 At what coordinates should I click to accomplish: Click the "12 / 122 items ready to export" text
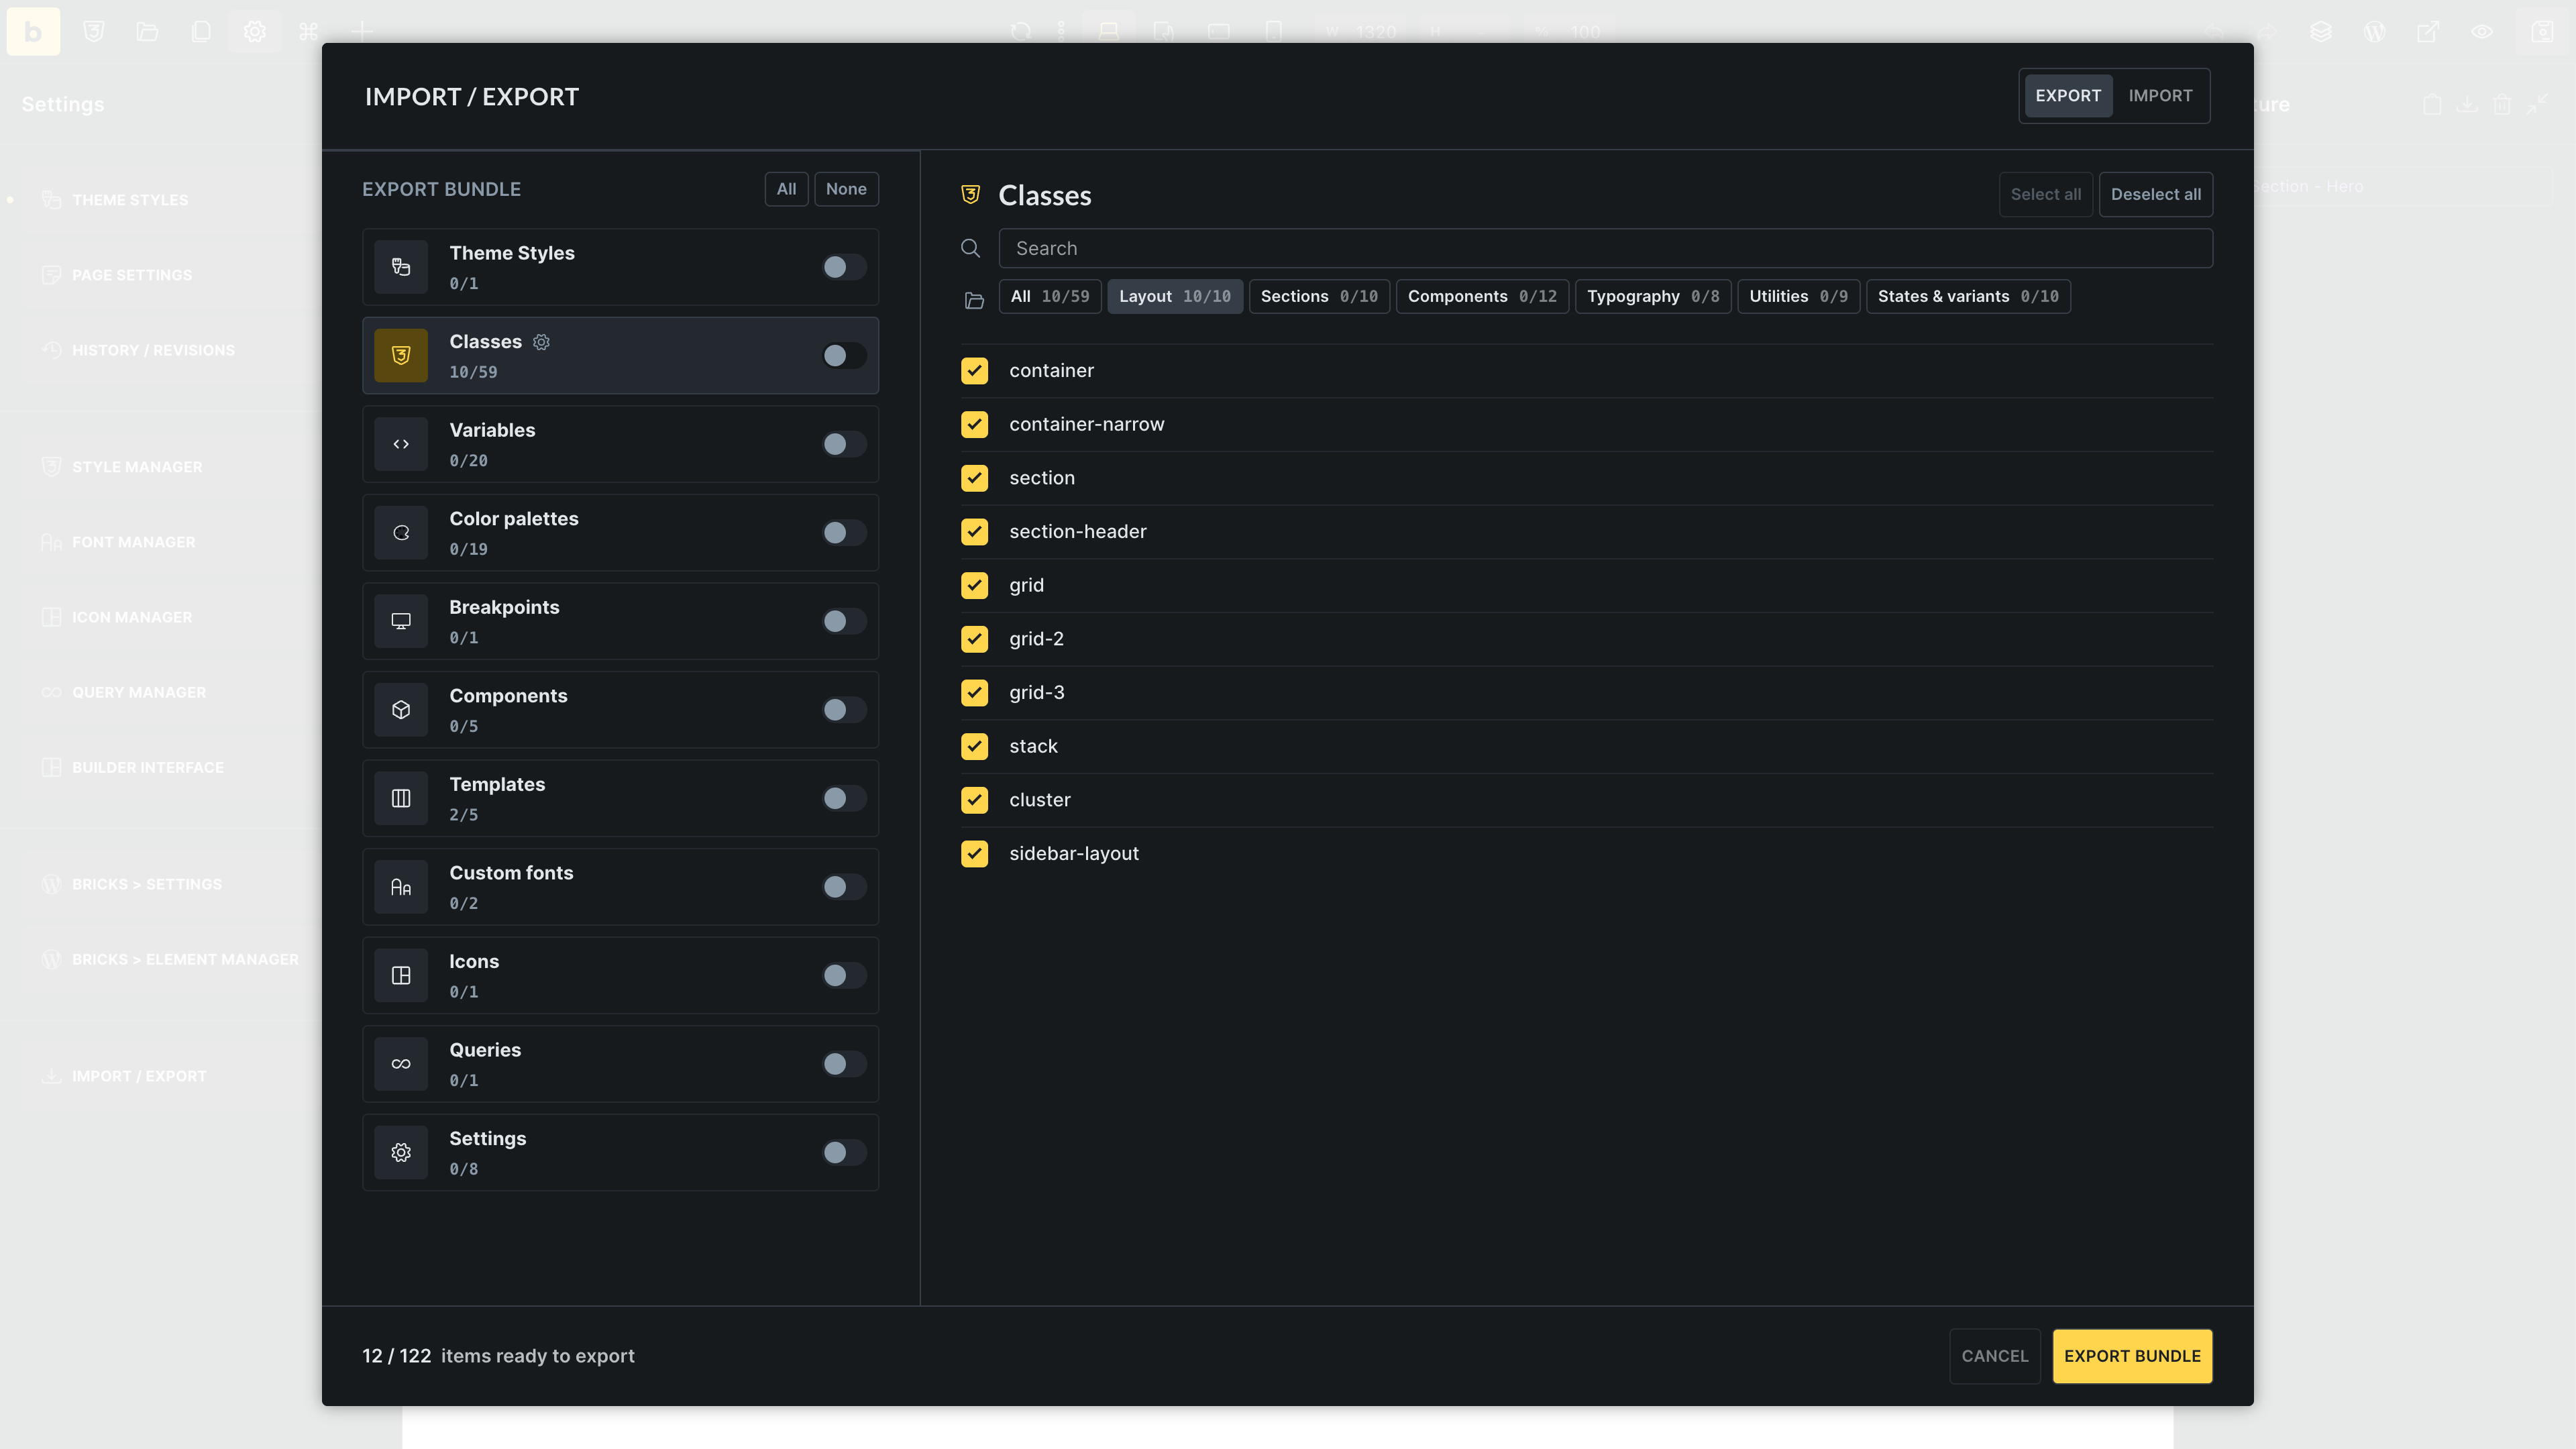tap(498, 1356)
